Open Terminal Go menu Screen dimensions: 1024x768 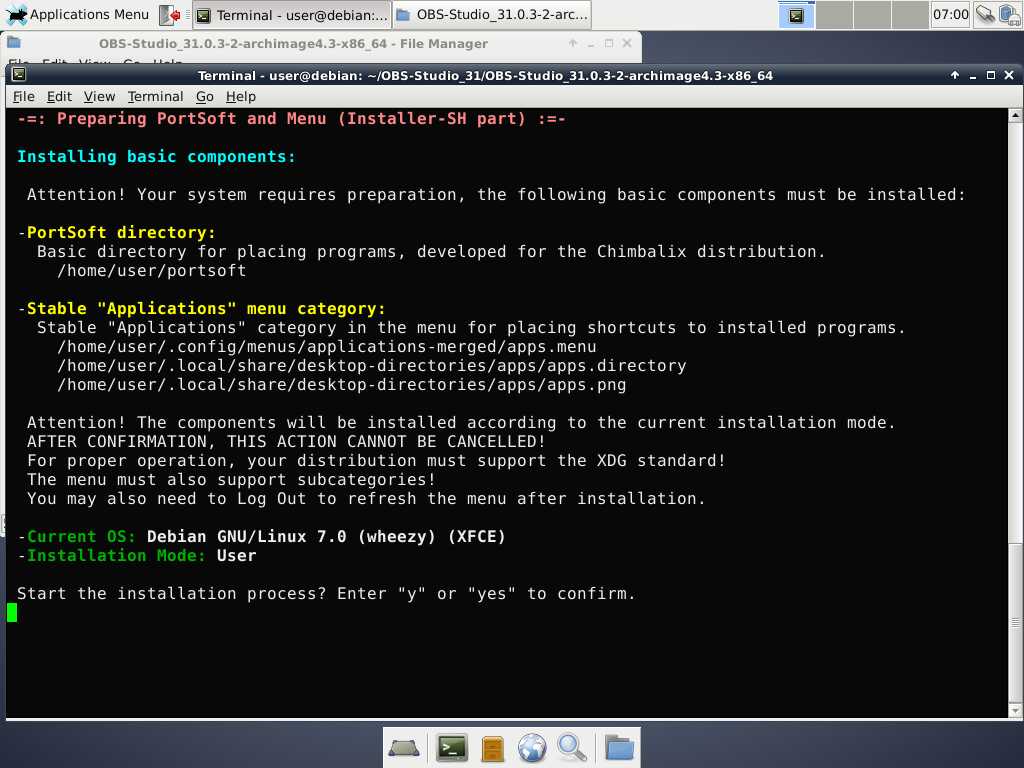click(204, 97)
